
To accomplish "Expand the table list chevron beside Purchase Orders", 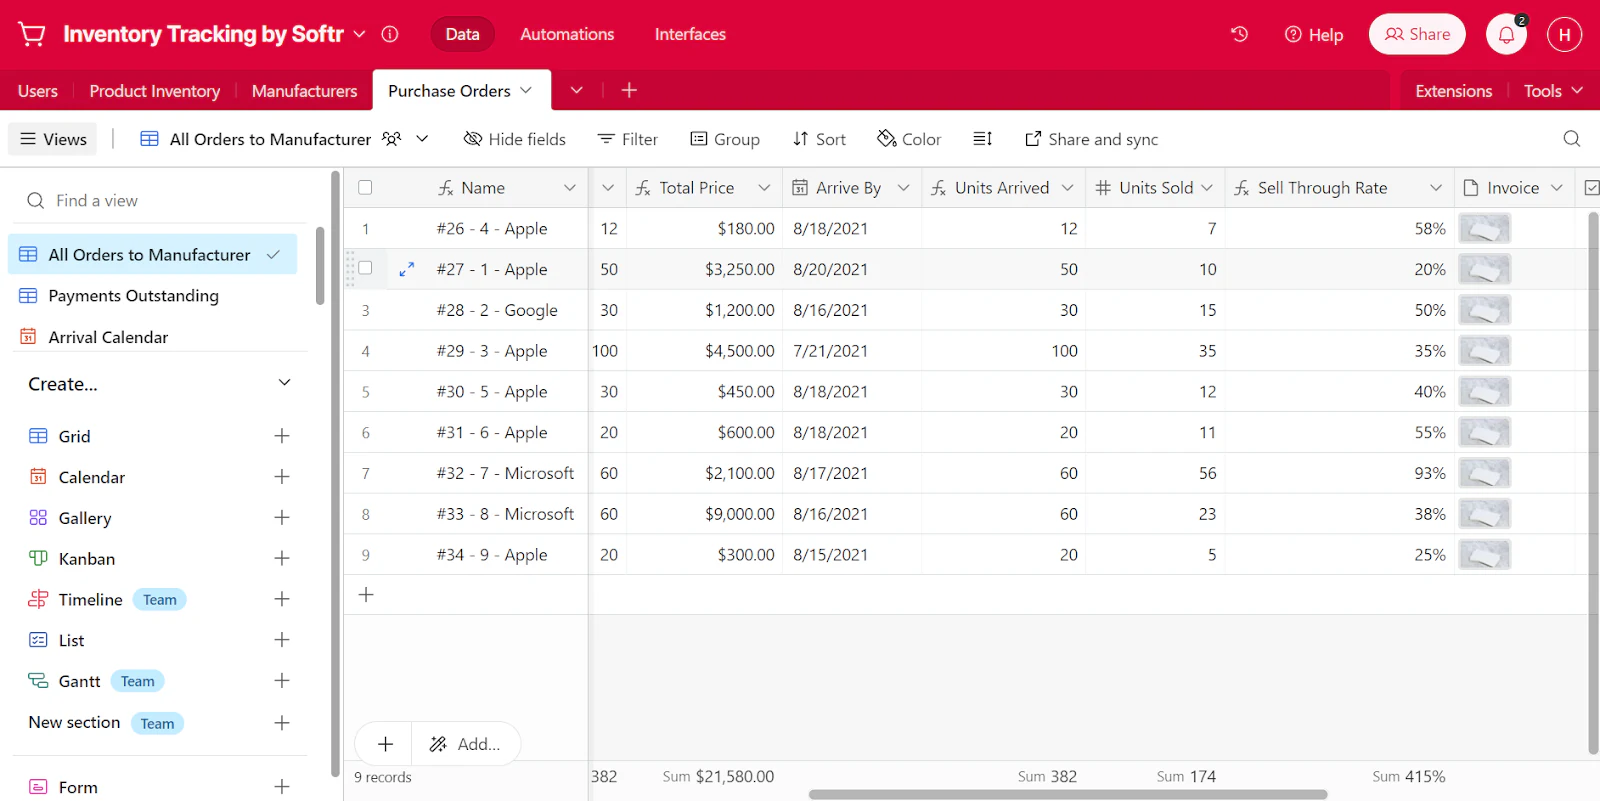I will [x=577, y=90].
